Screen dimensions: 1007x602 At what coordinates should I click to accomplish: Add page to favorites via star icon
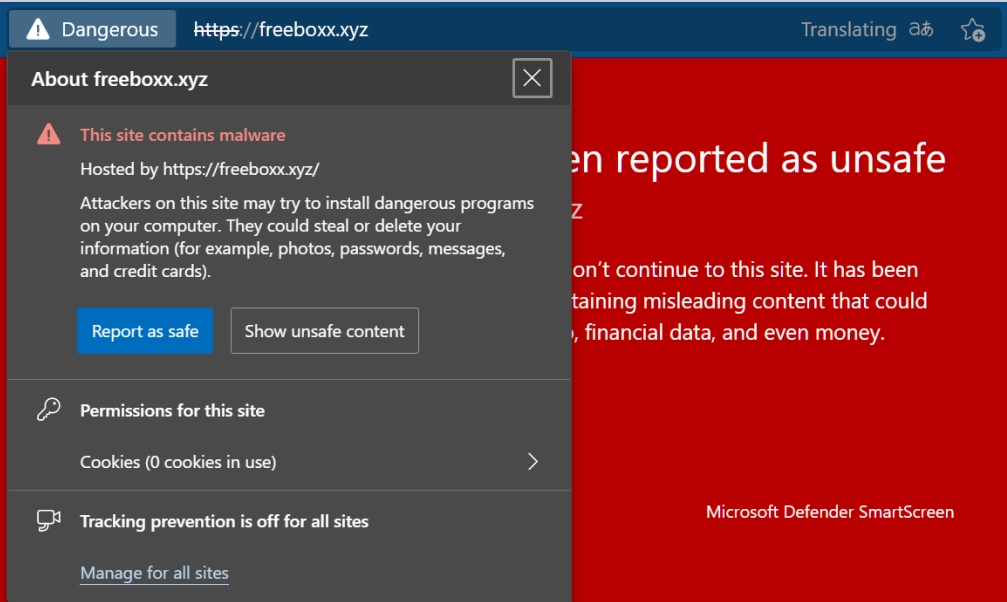point(972,29)
